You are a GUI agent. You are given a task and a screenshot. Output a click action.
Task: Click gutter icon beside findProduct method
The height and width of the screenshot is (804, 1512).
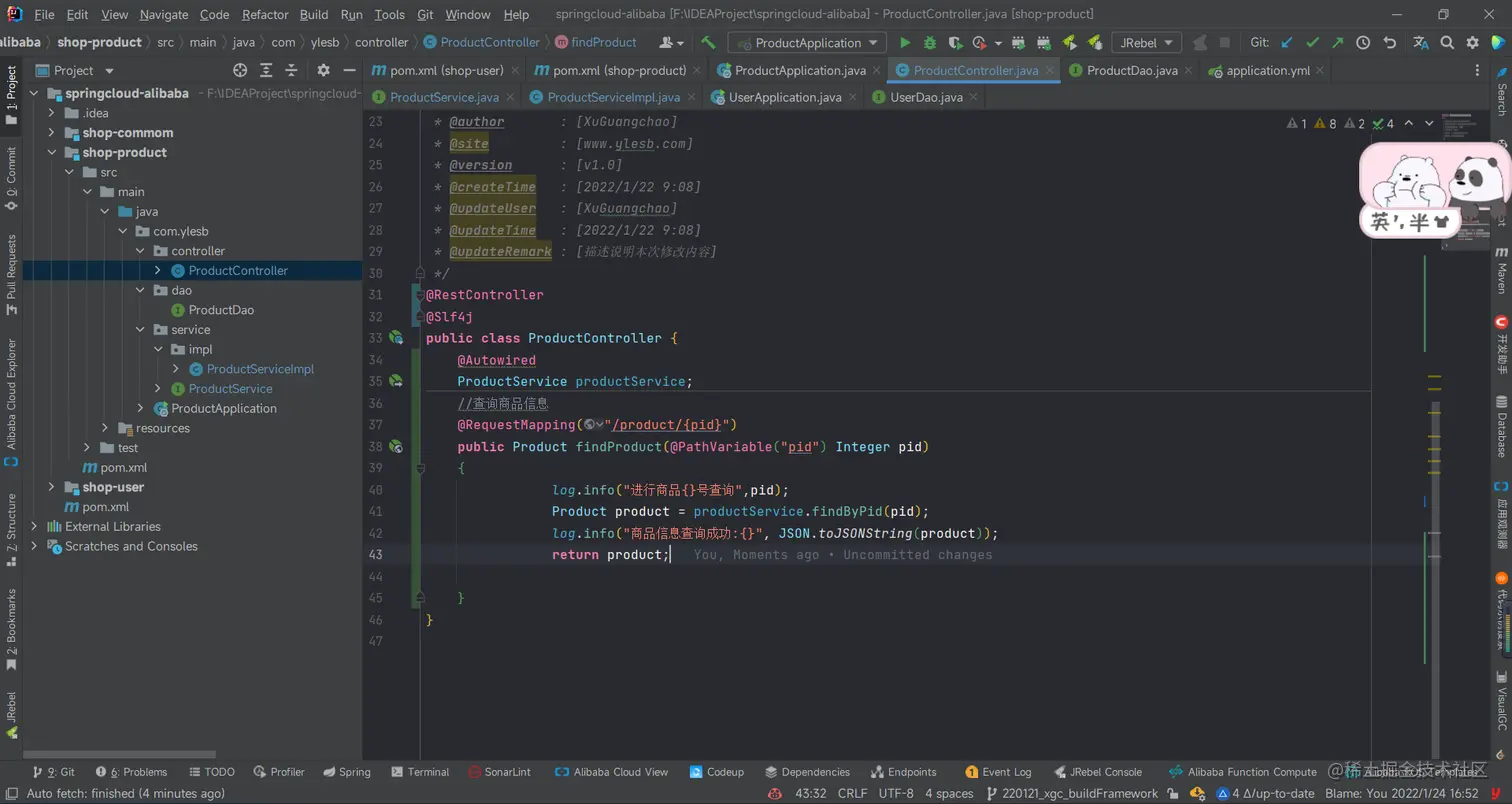(x=396, y=447)
